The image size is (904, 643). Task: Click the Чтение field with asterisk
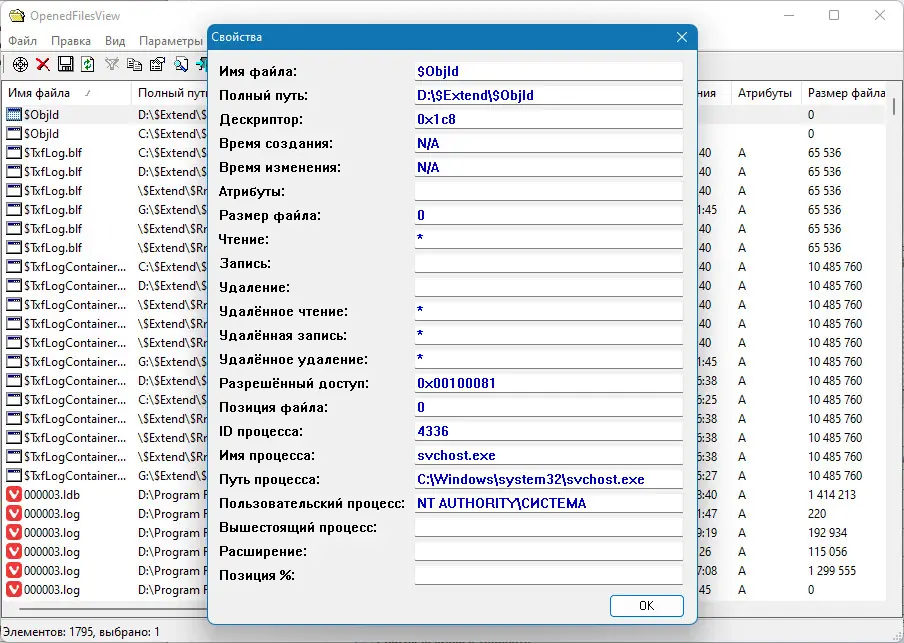pyautogui.click(x=548, y=239)
